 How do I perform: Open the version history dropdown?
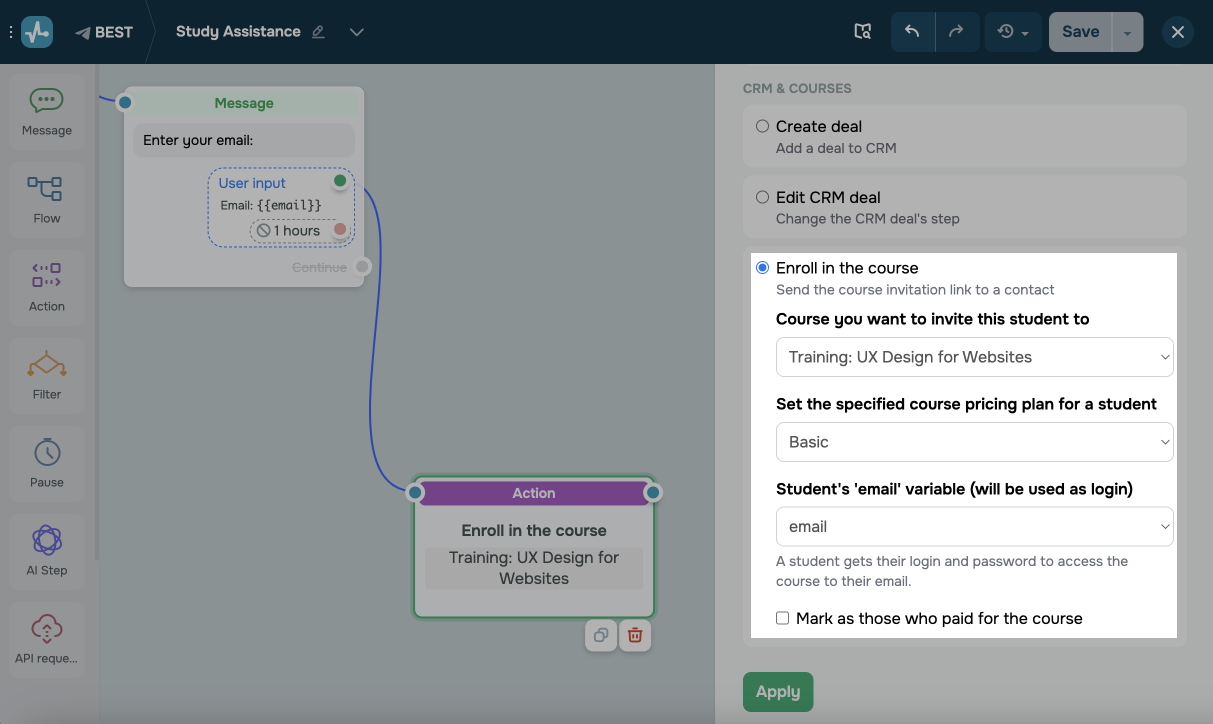pyautogui.click(x=1013, y=32)
